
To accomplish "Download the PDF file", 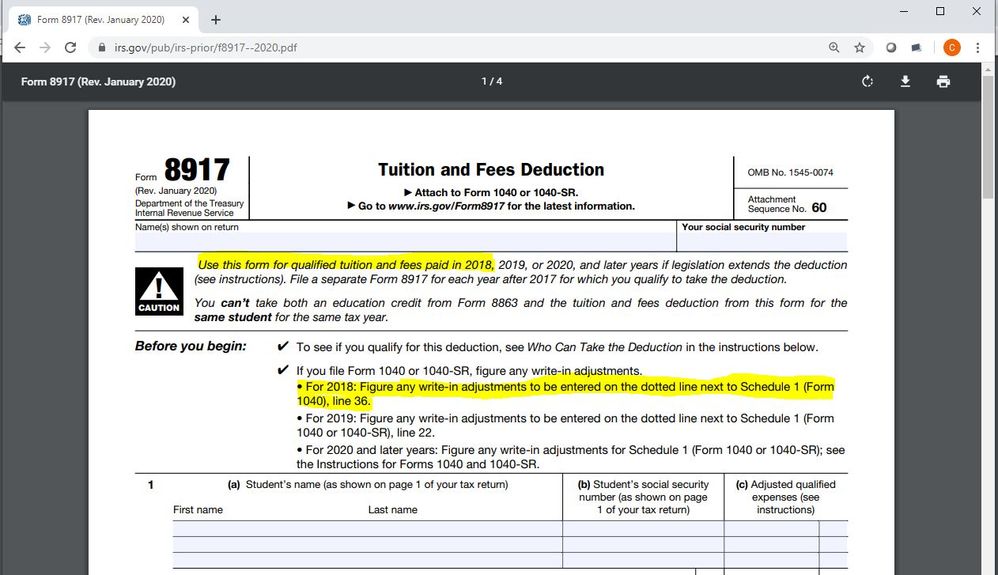I will (x=905, y=82).
